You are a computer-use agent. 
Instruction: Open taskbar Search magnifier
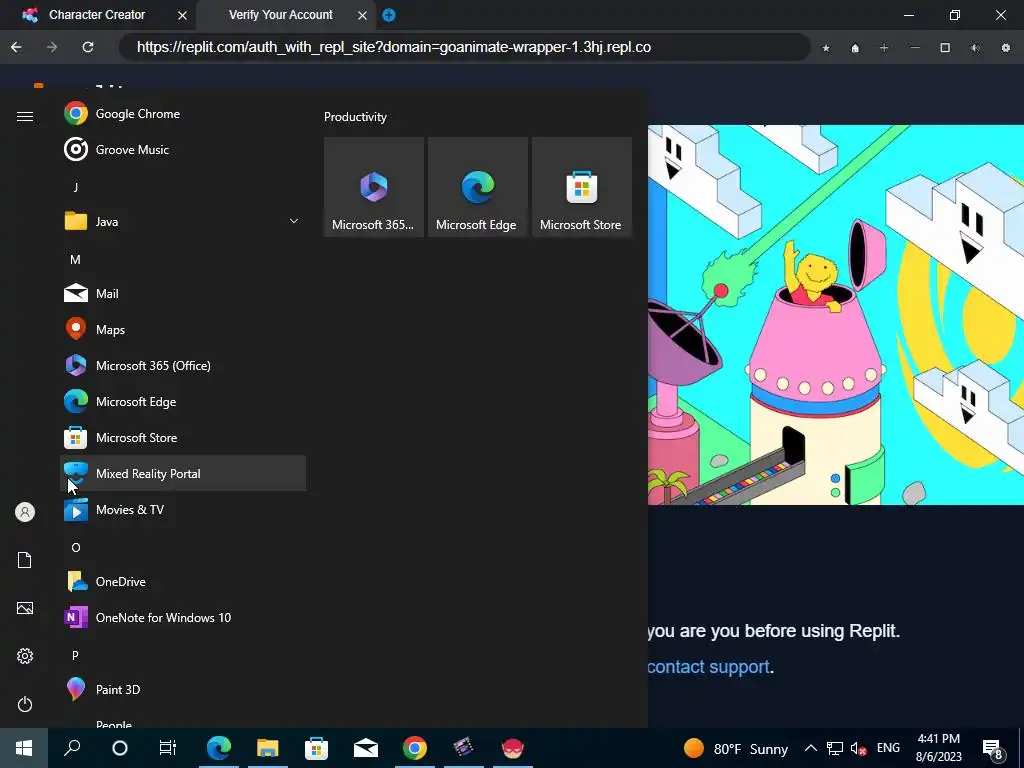coord(72,748)
